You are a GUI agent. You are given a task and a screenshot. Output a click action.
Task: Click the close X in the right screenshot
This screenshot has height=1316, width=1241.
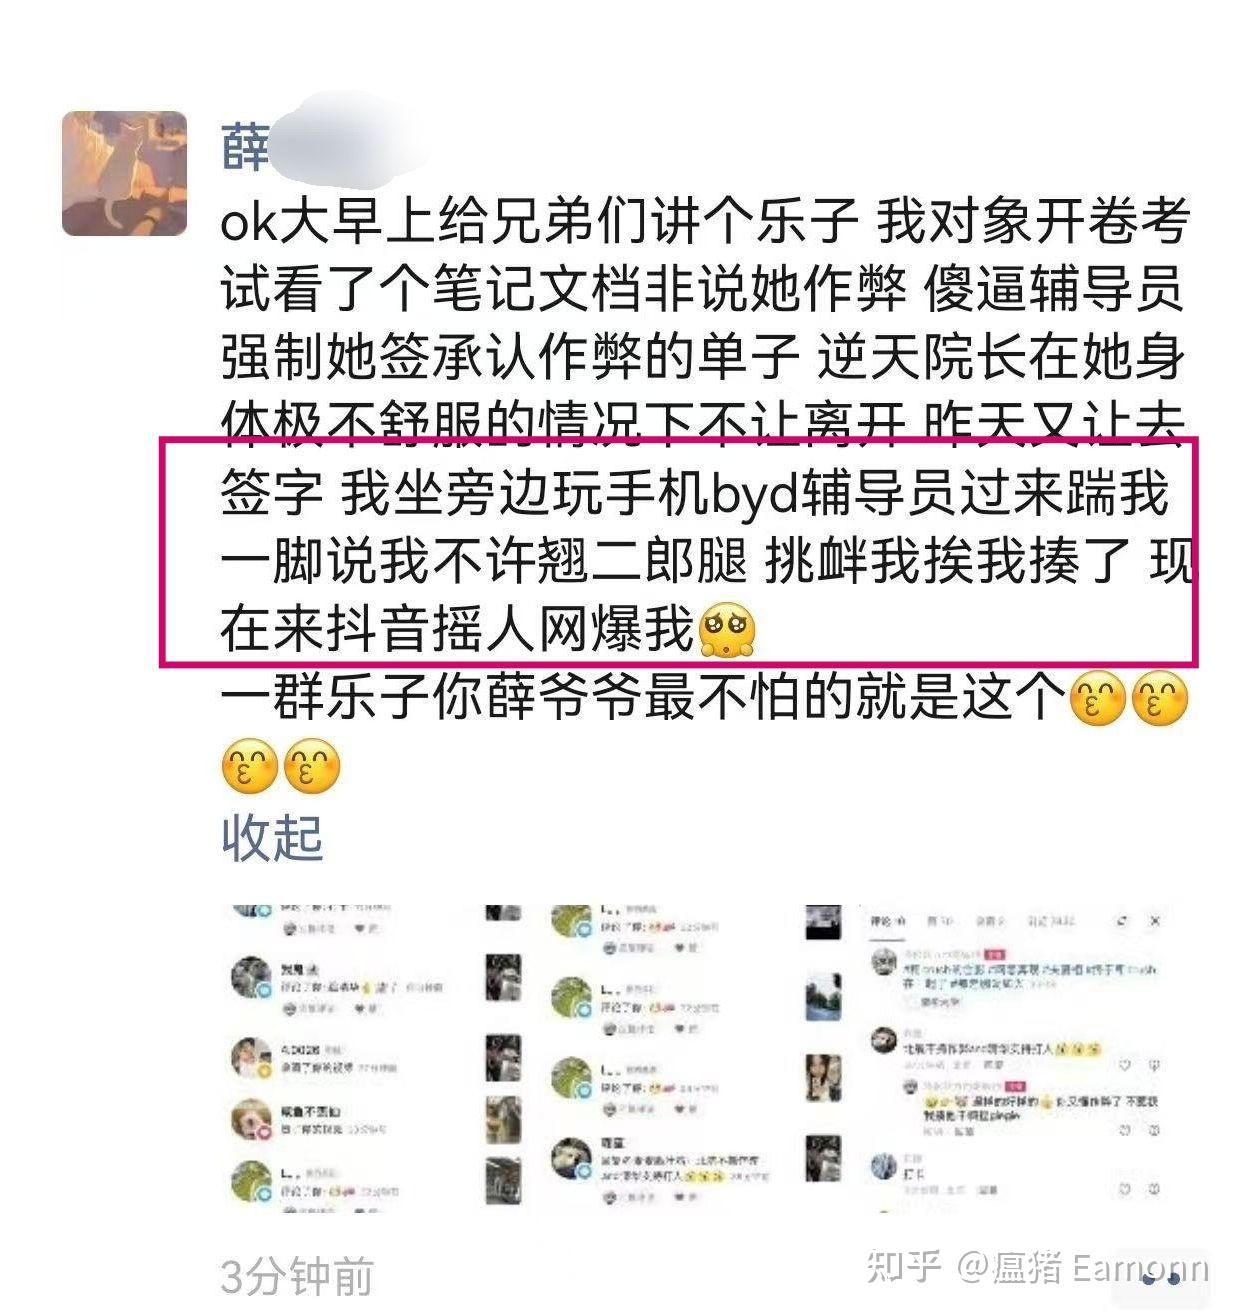click(1155, 920)
